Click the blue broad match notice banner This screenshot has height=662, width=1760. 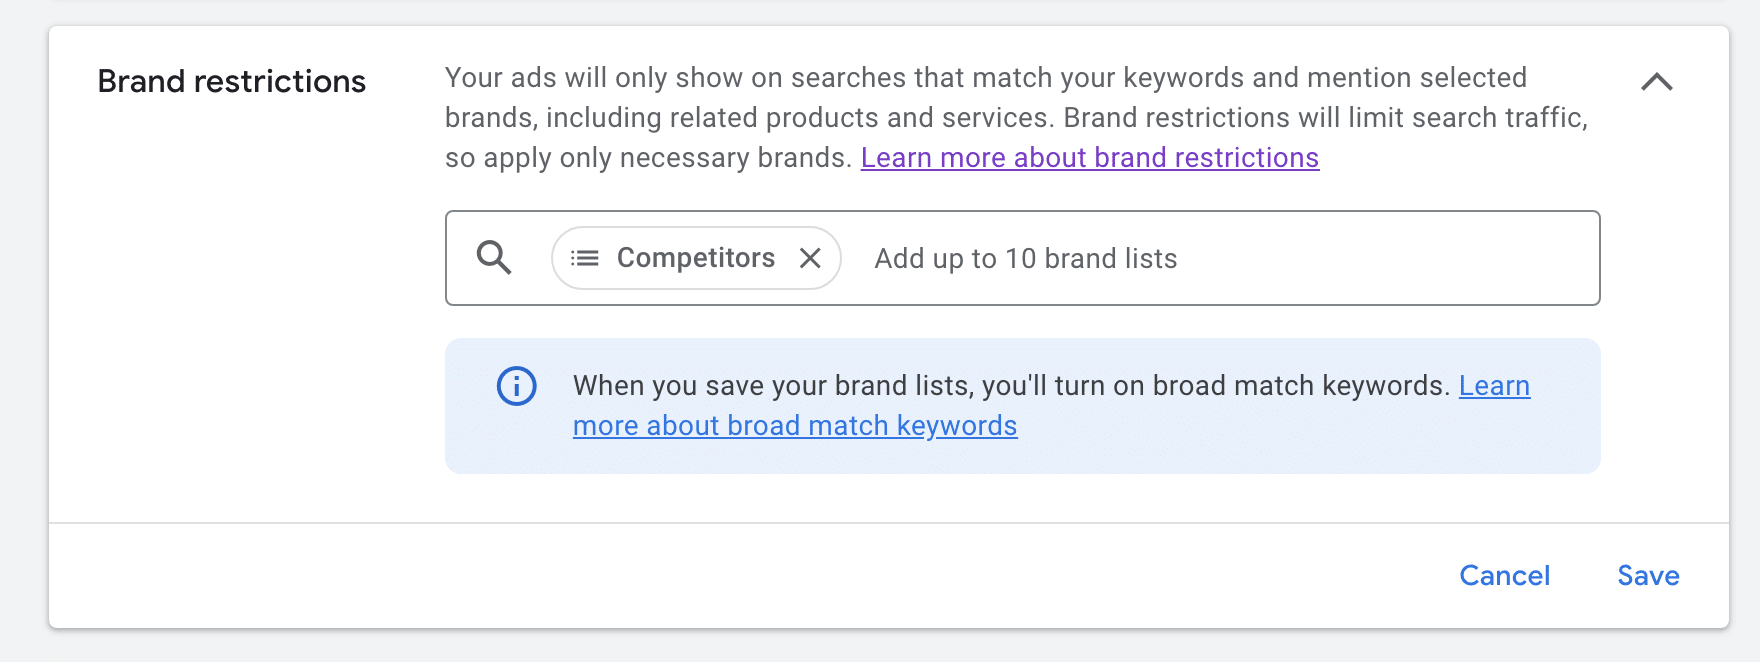coord(1022,405)
